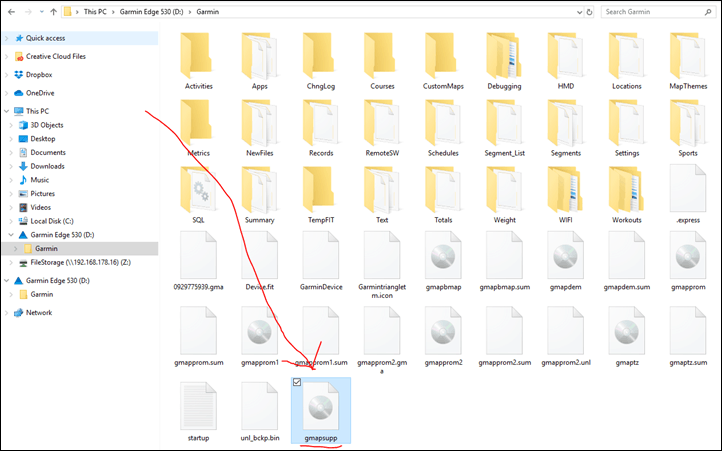Expand the Network tree node

(6, 313)
